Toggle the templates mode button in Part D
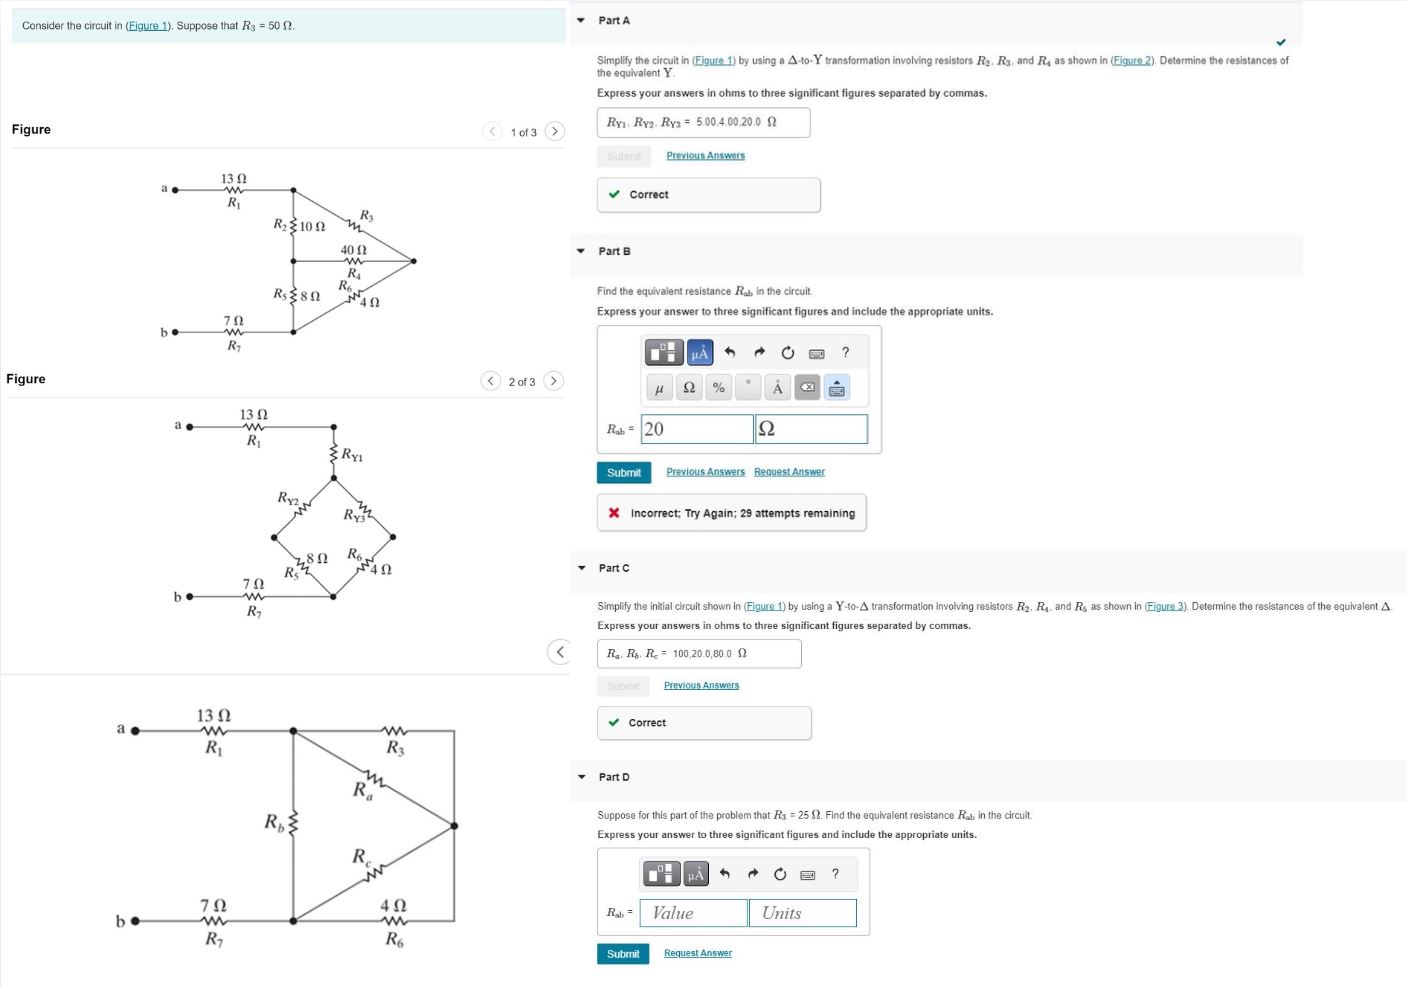Image resolution: width=1407 pixels, height=988 pixels. [x=663, y=874]
